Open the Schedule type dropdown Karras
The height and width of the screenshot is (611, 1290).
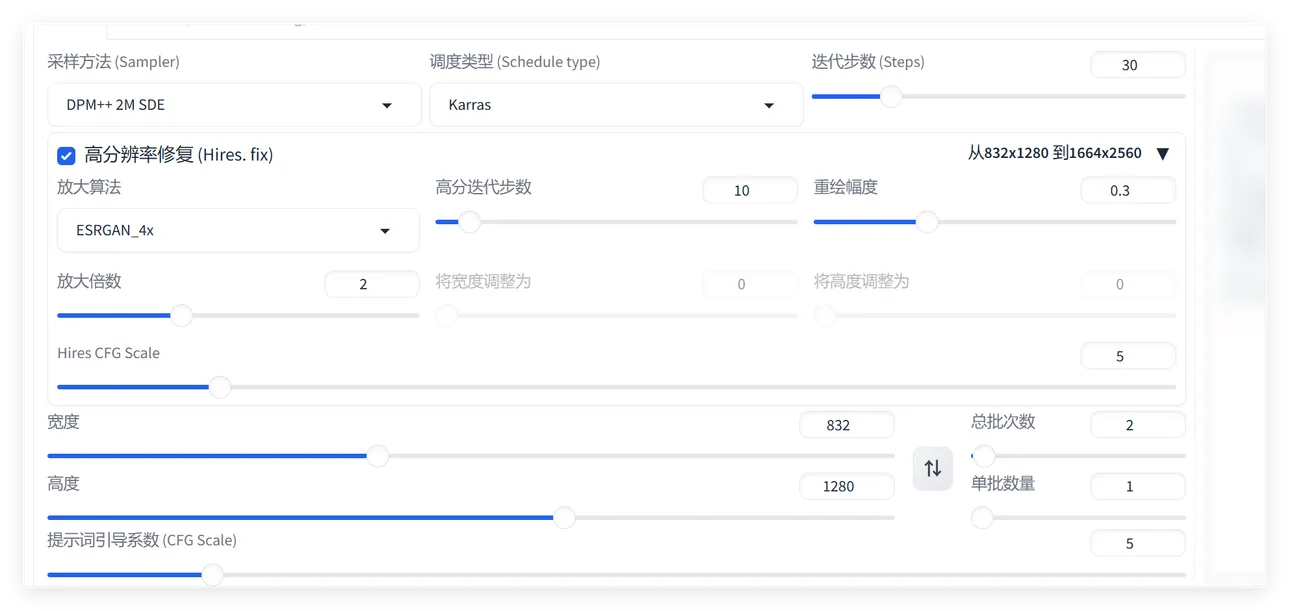pyautogui.click(x=616, y=105)
